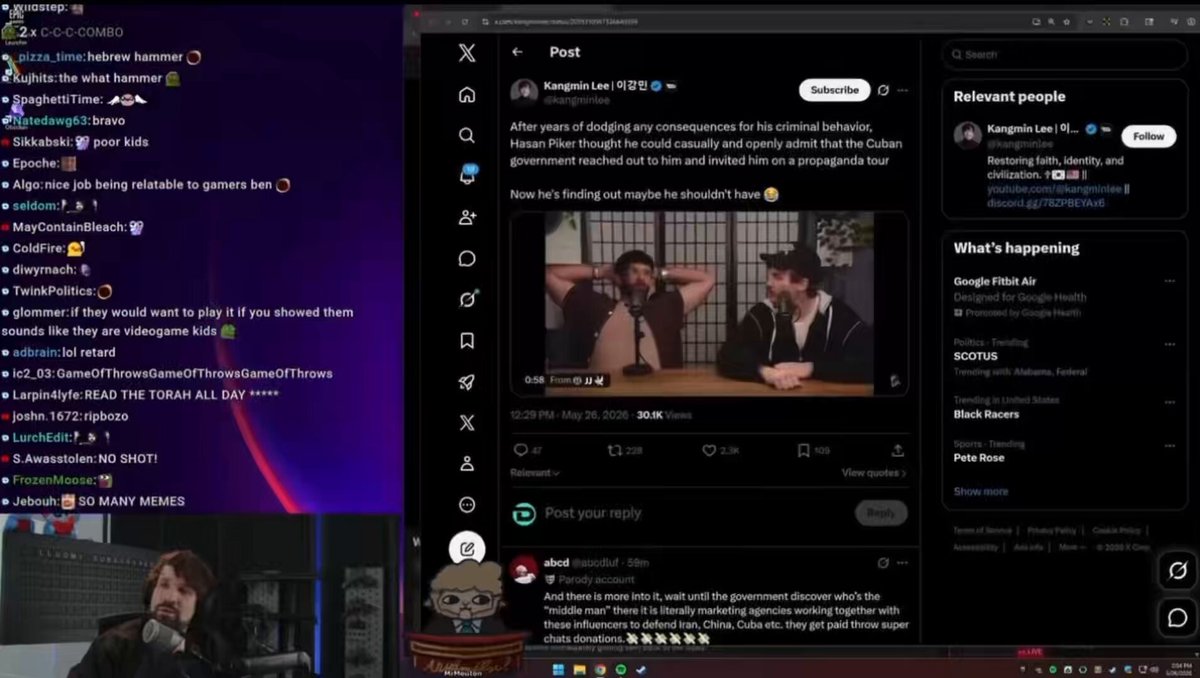The image size is (1200, 678).
Task: Click the 30.1K Views count
Action: click(664, 415)
